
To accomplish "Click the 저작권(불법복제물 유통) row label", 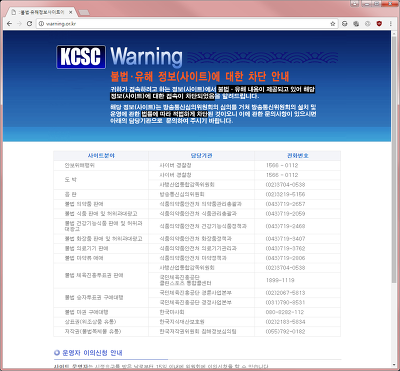I will pos(93,332).
